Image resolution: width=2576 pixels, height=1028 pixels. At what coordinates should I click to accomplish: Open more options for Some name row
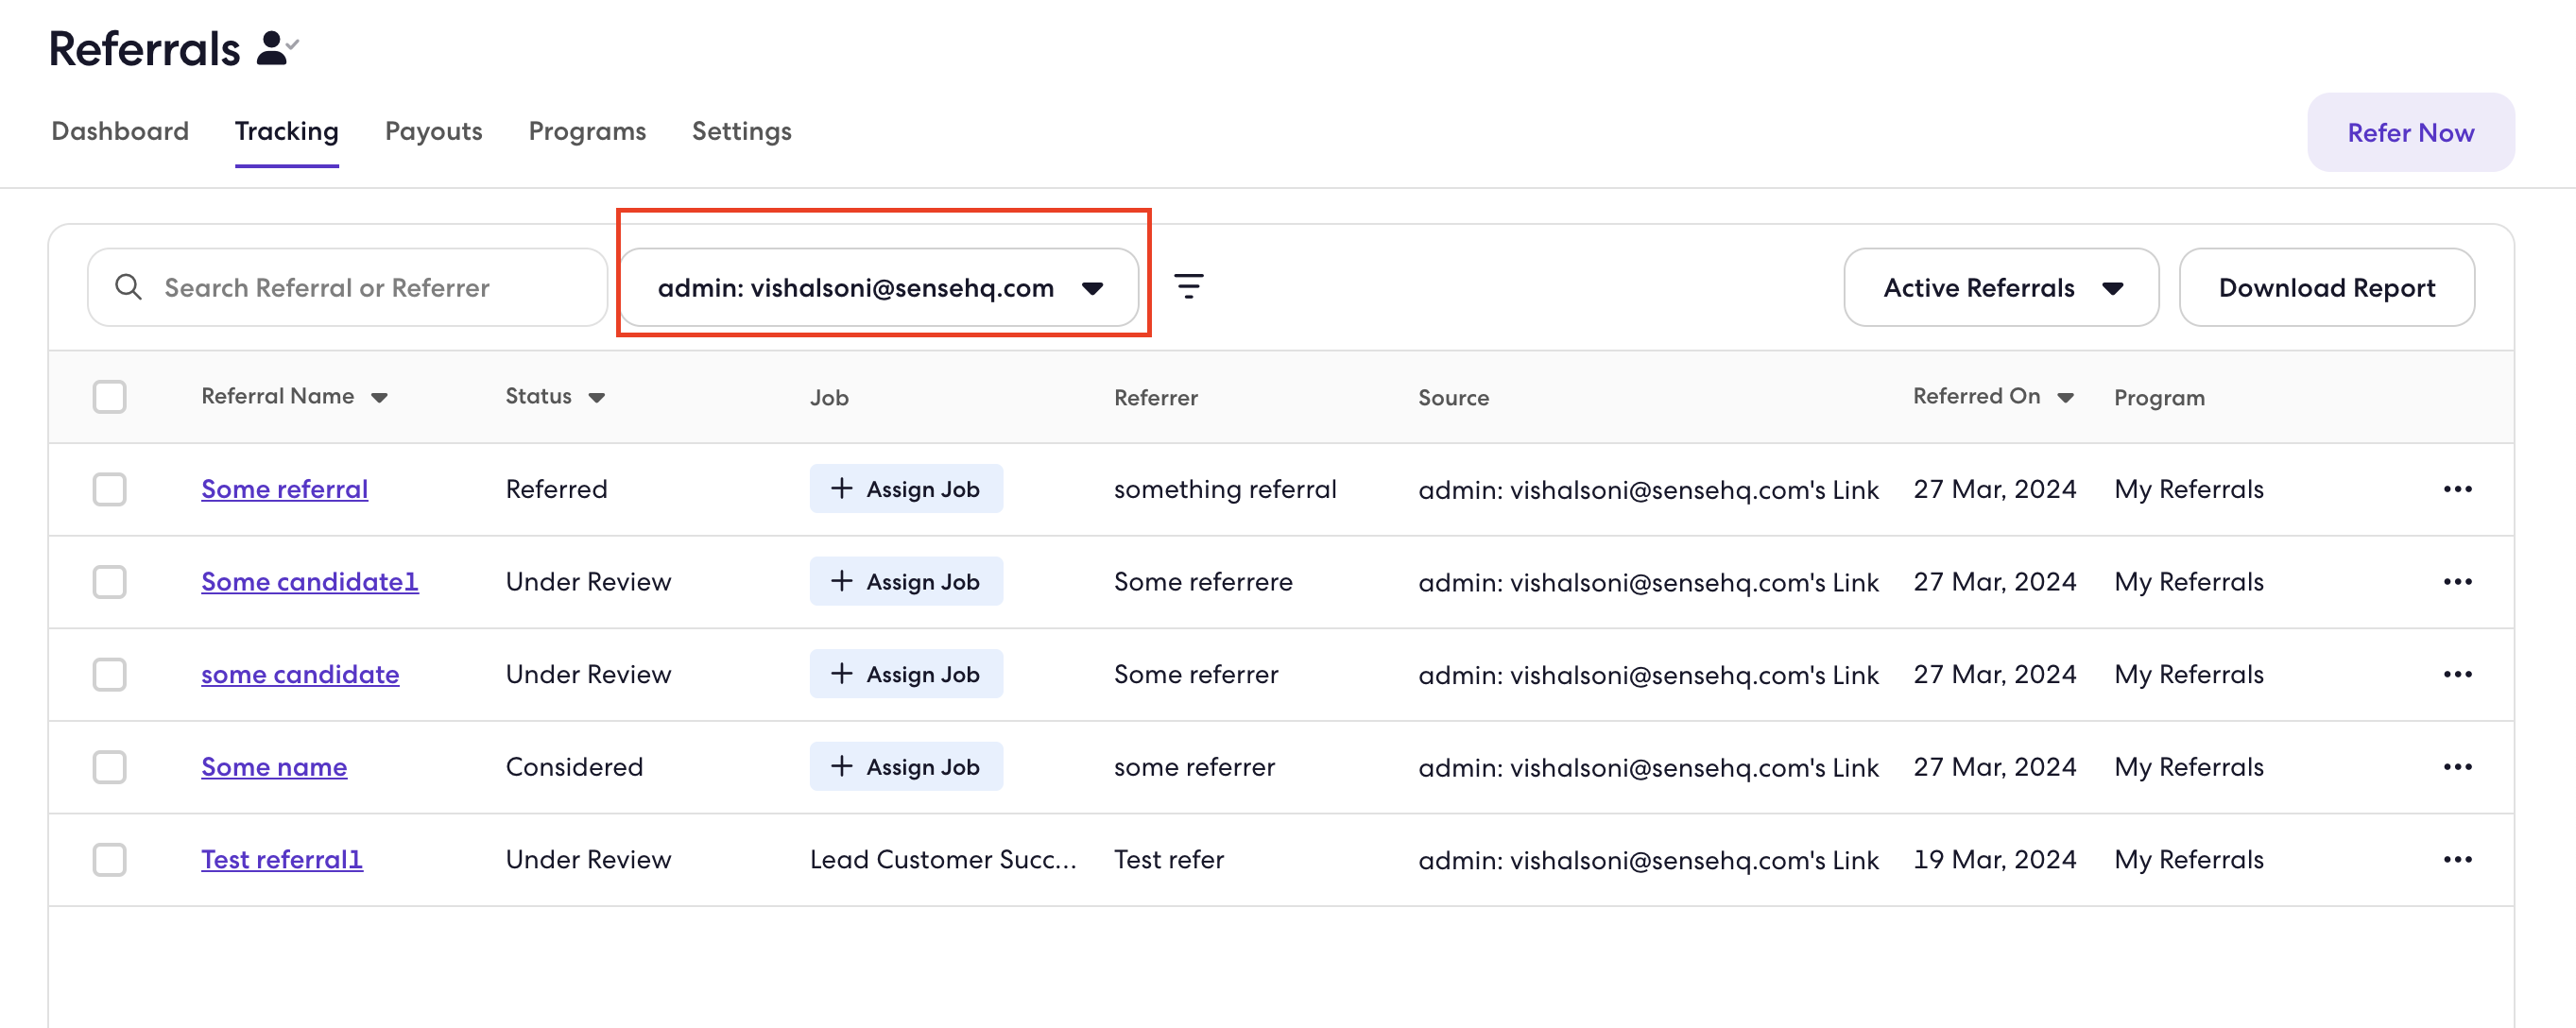pos(2457,767)
